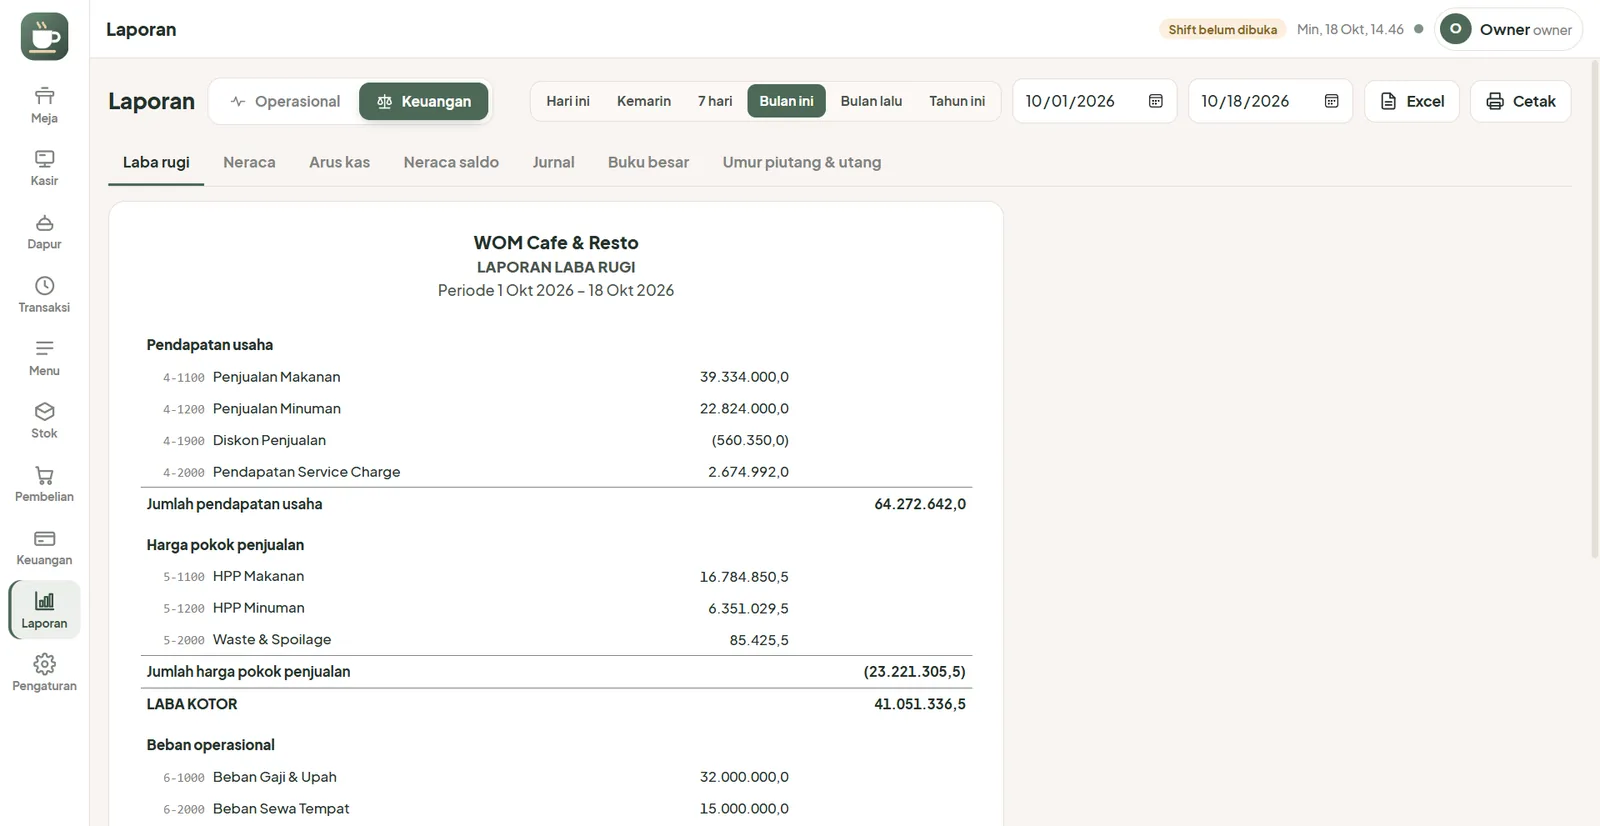The width and height of the screenshot is (1600, 826).
Task: Click HPP Minuman account row
Action: 556,608
